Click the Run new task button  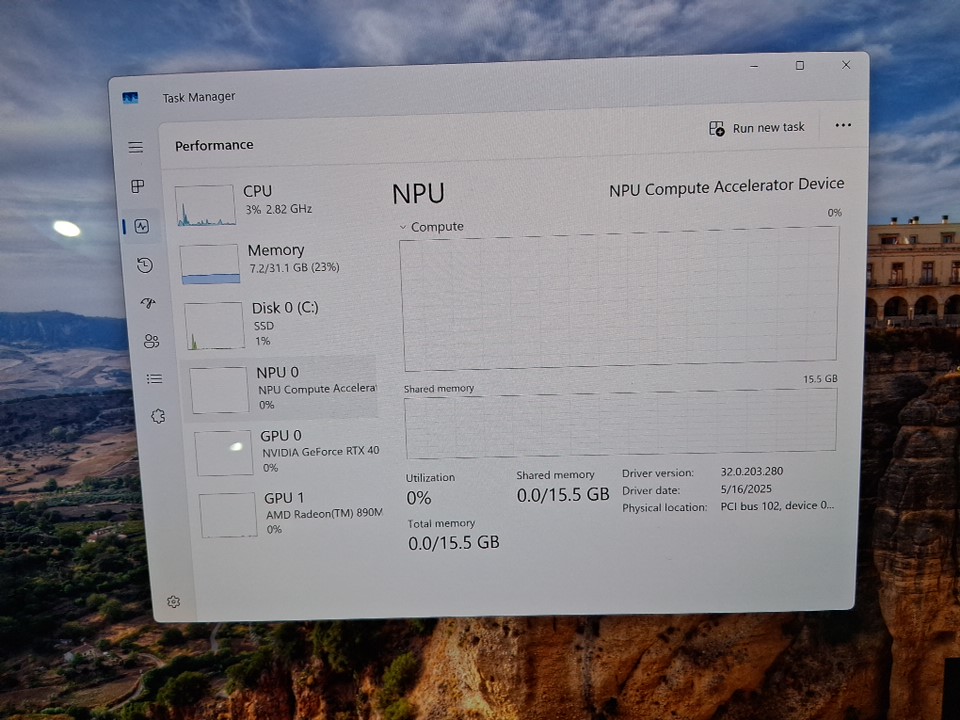tap(757, 128)
